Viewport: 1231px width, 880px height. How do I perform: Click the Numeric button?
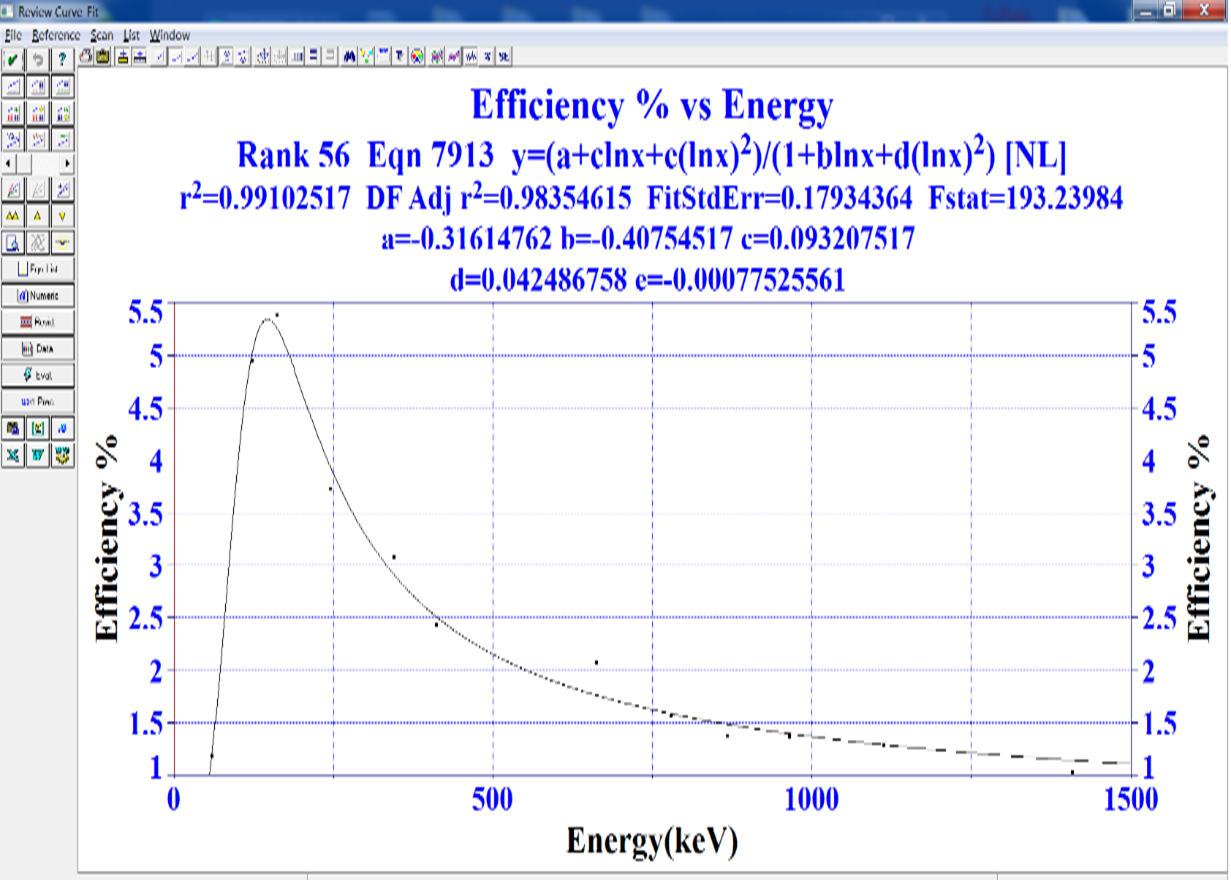[x=38, y=296]
